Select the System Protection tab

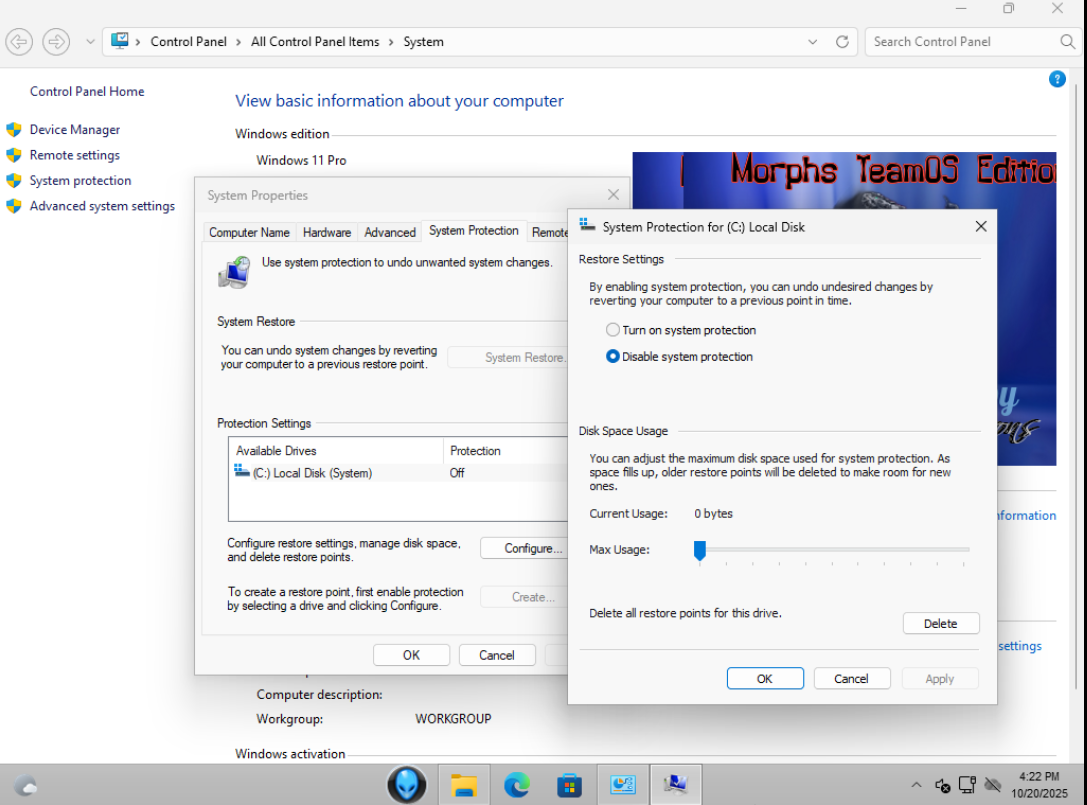coord(473,230)
